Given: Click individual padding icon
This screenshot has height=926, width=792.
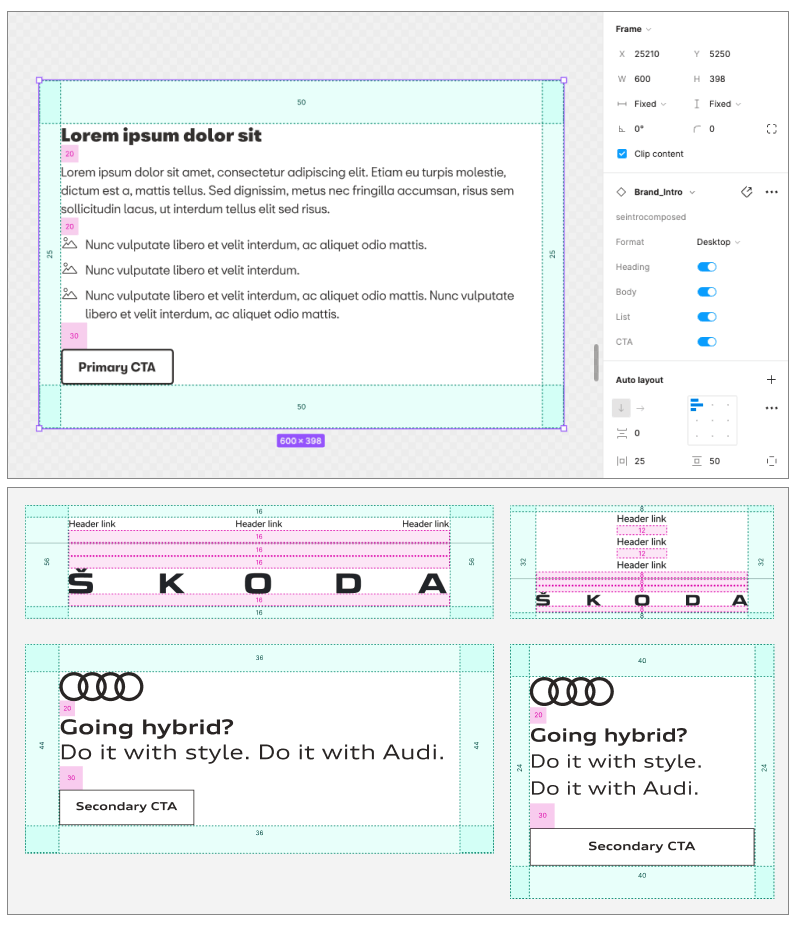Looking at the screenshot, I should pos(771,461).
